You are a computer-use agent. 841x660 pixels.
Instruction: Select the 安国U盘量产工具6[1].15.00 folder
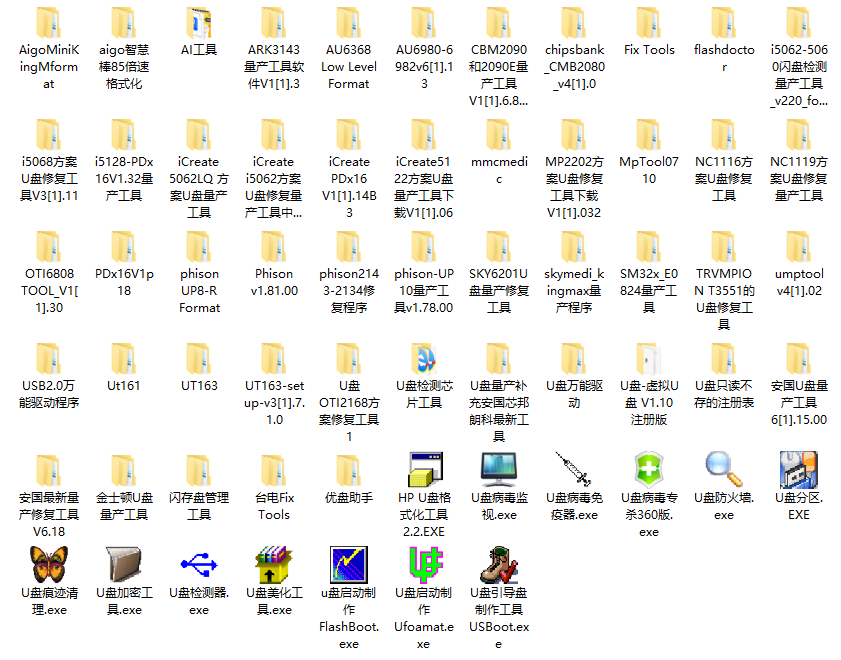[799, 358]
